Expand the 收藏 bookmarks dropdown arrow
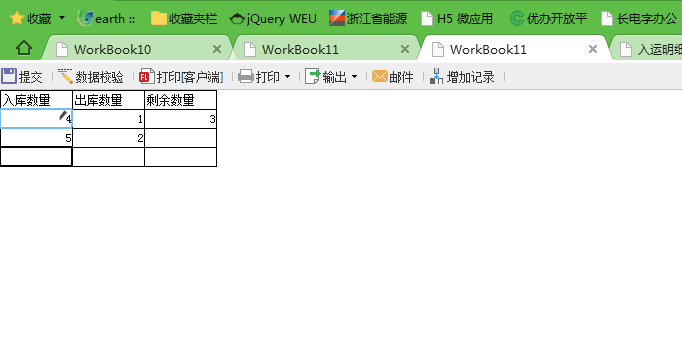 (62, 18)
